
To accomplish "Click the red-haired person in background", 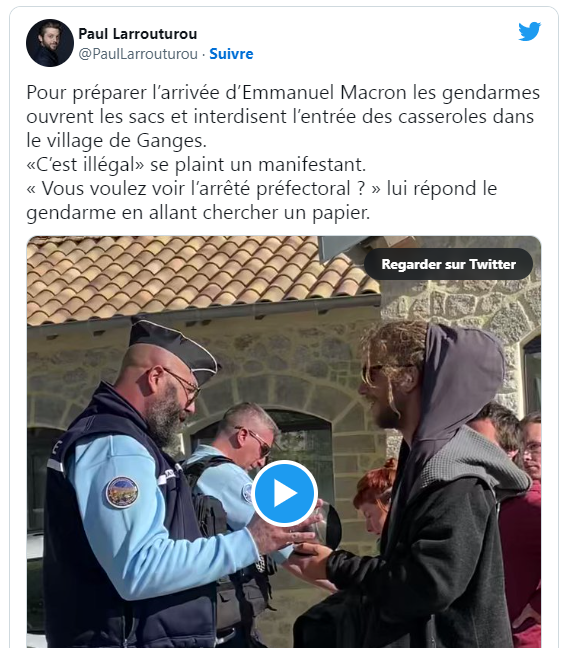I will click(x=374, y=496).
